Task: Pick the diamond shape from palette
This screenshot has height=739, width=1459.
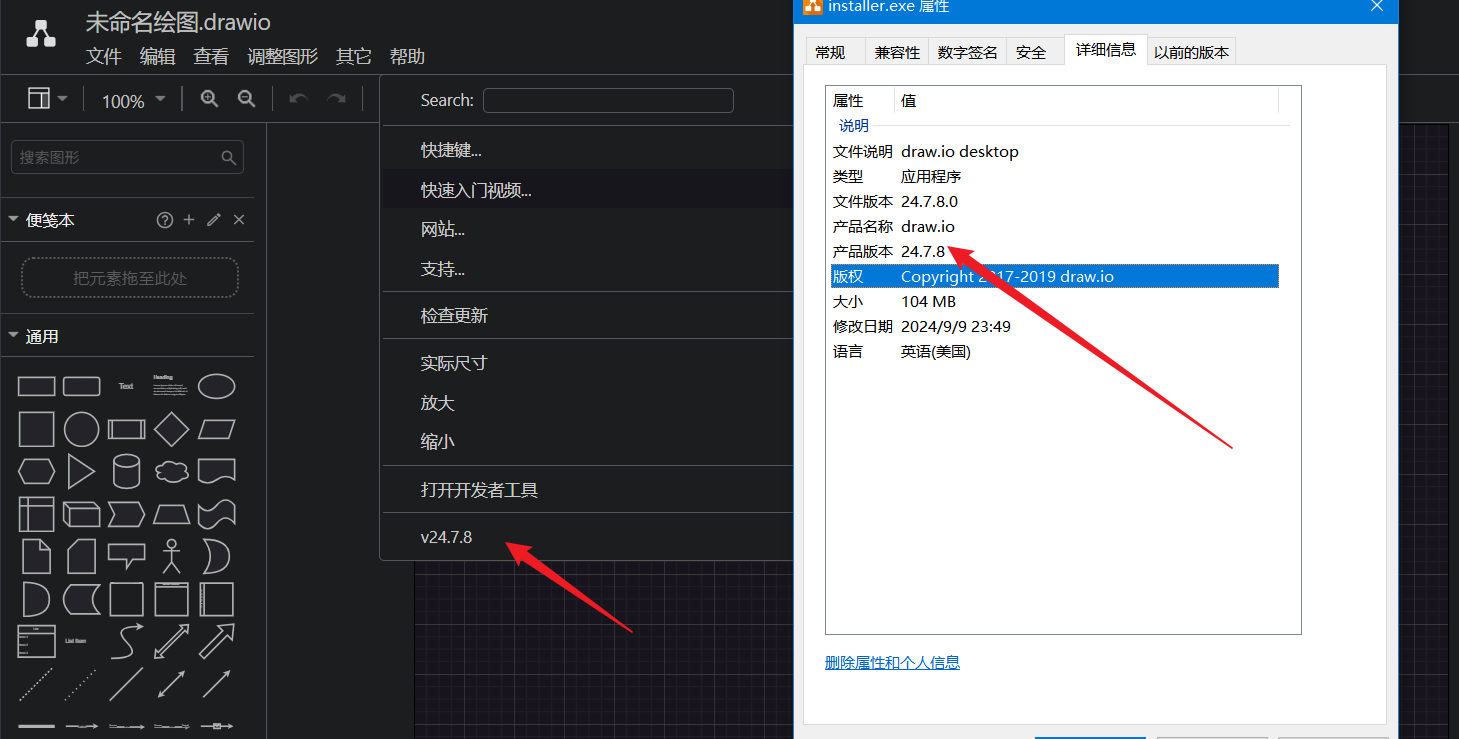Action: [x=172, y=429]
